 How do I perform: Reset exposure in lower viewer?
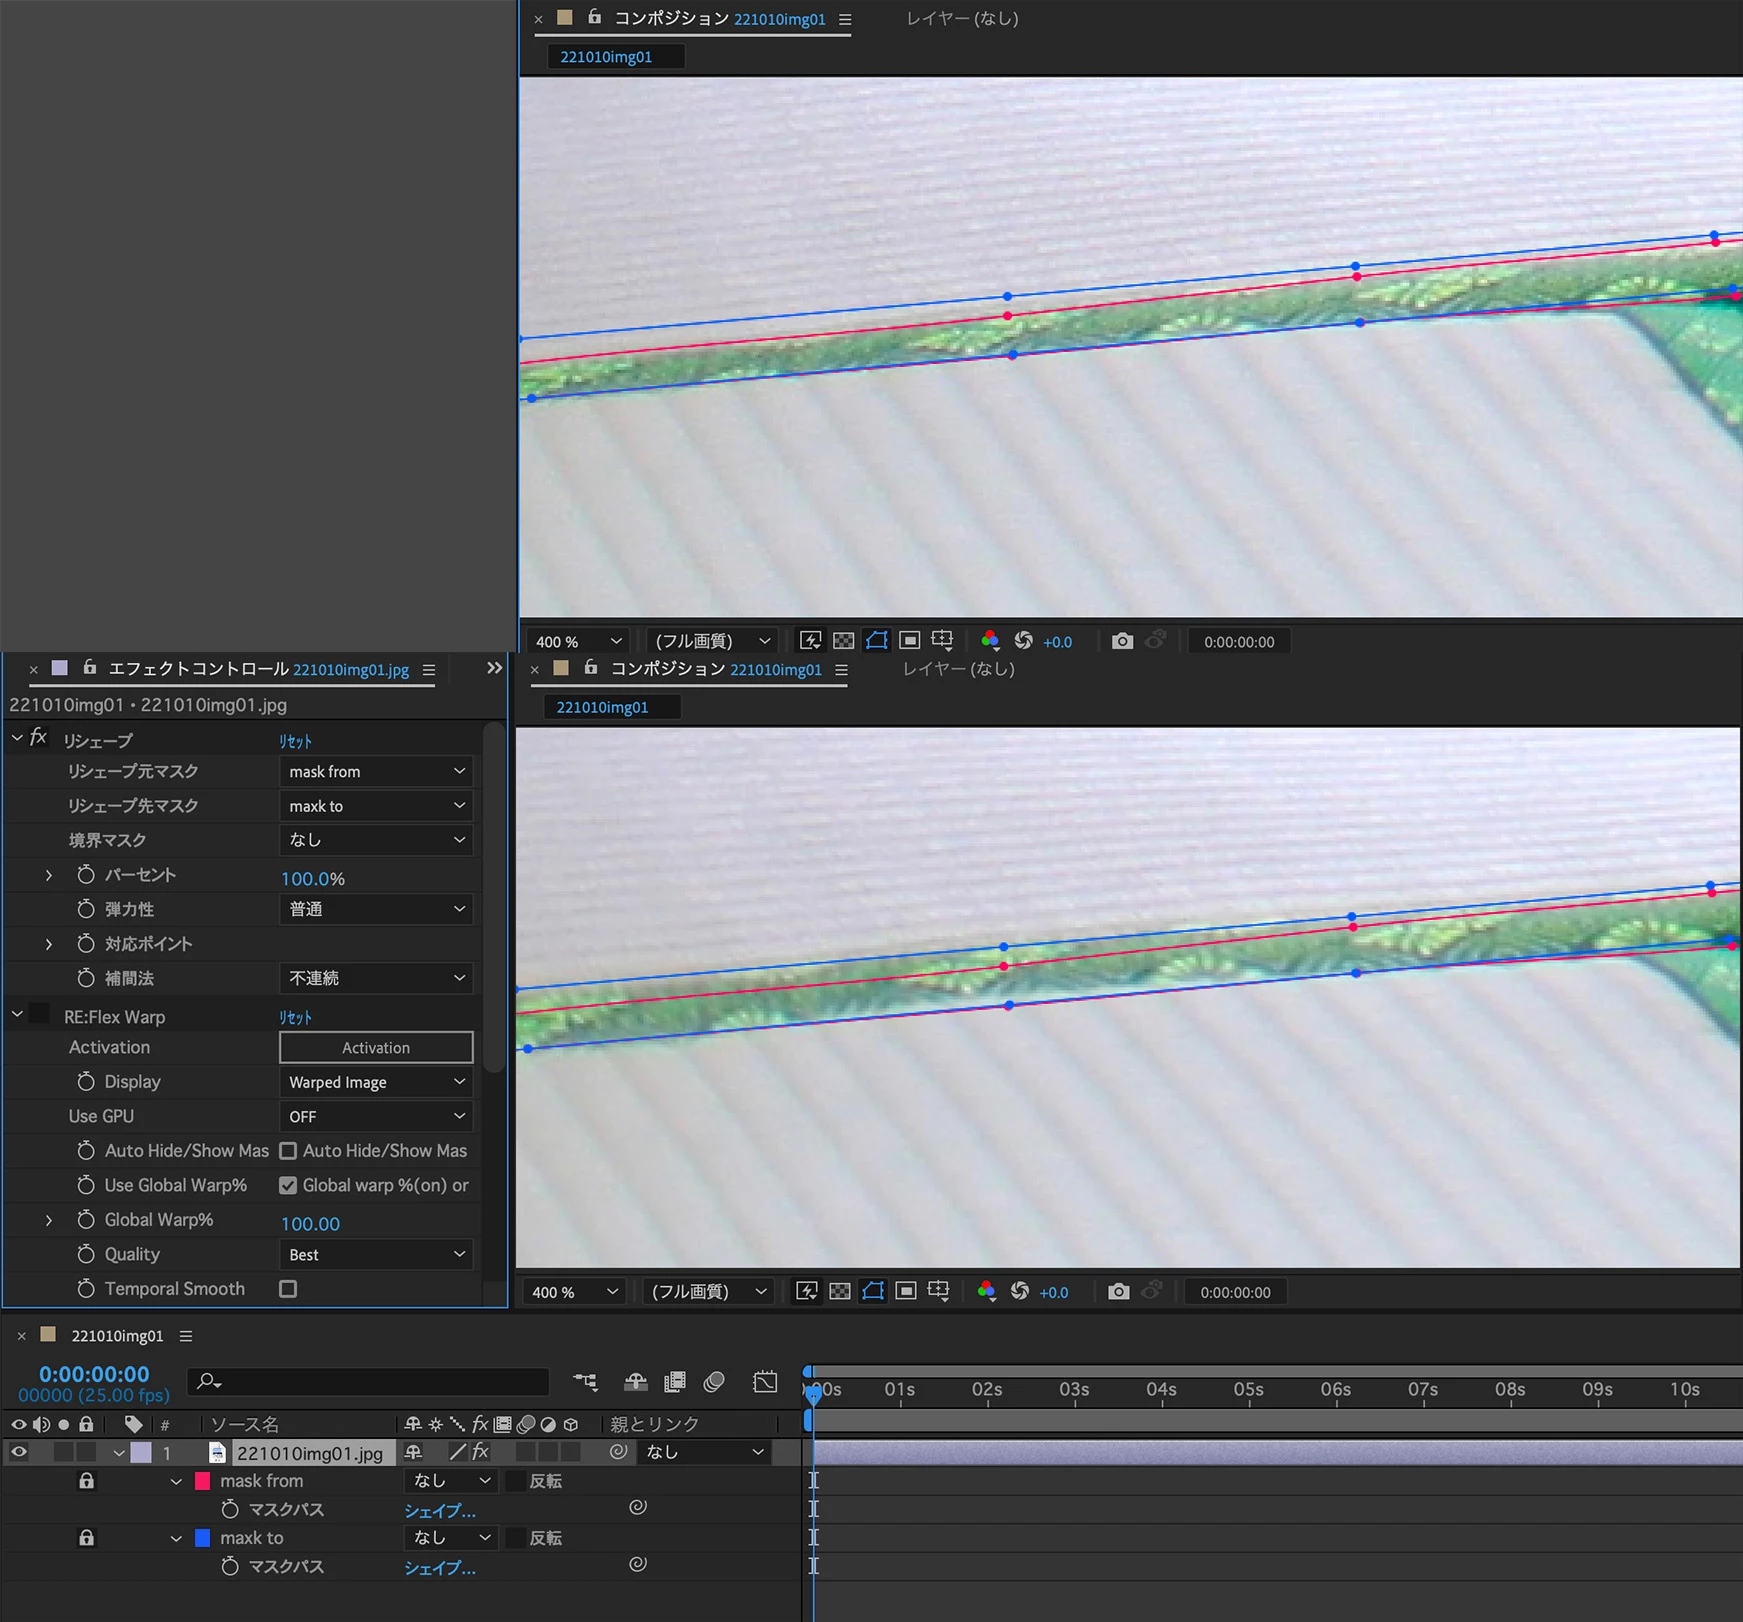[x=1019, y=1291]
